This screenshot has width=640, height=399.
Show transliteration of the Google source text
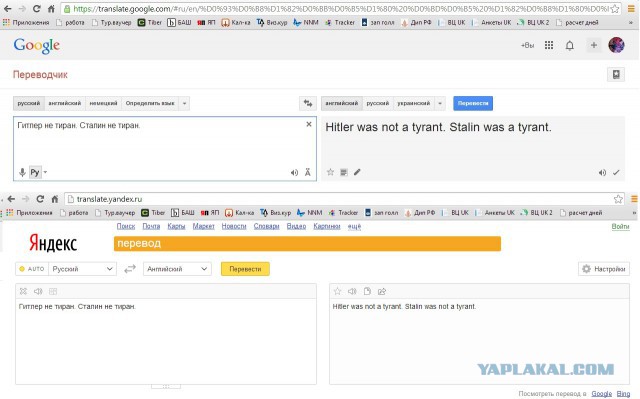click(x=308, y=173)
